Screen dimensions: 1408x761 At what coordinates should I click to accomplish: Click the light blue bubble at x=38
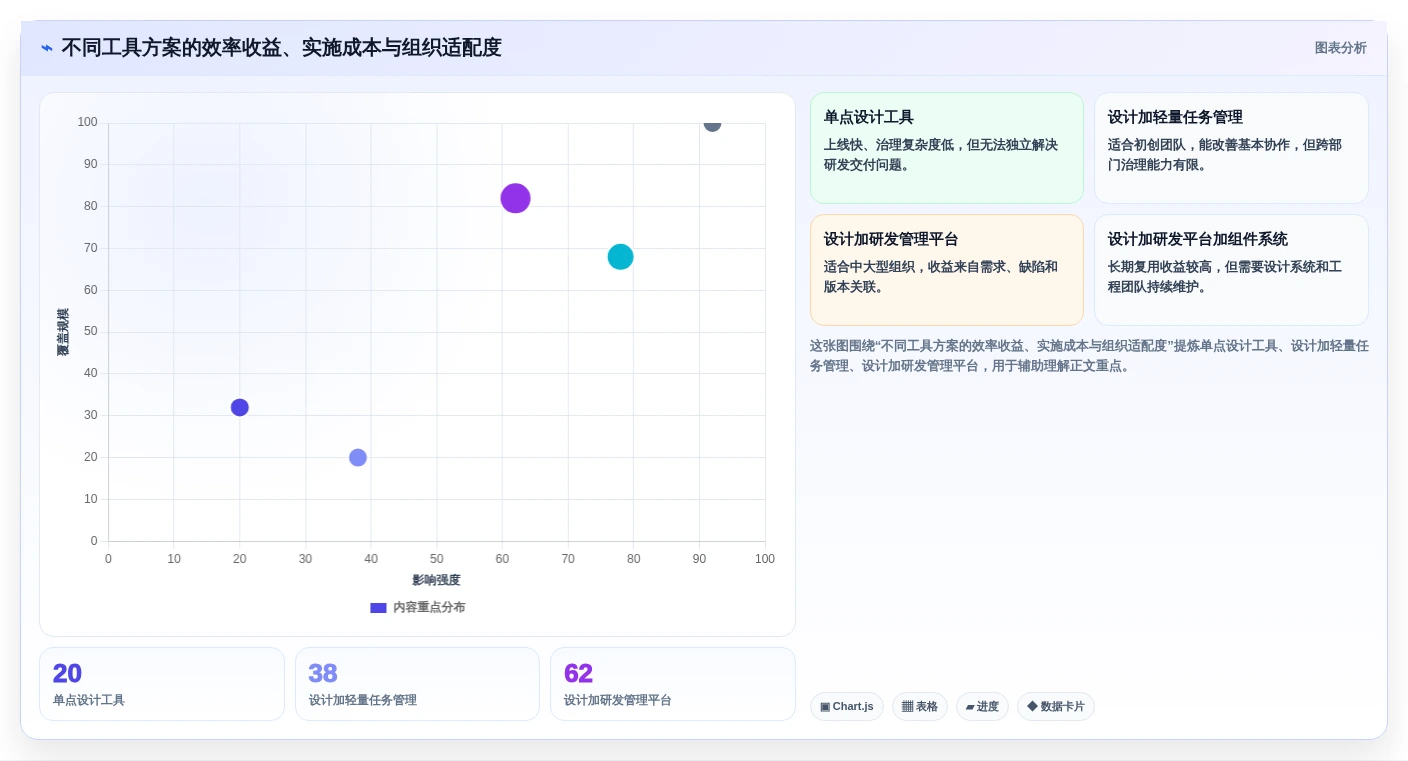(358, 457)
